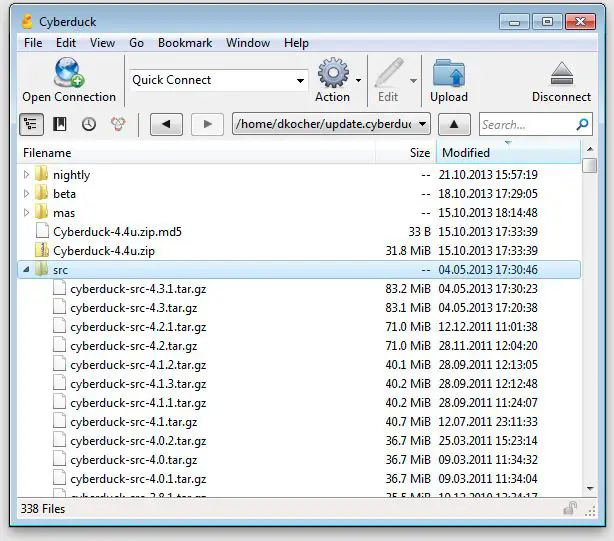Viewport: 614px width, 541px height.
Task: Sort by Filename column header
Action: 197,153
